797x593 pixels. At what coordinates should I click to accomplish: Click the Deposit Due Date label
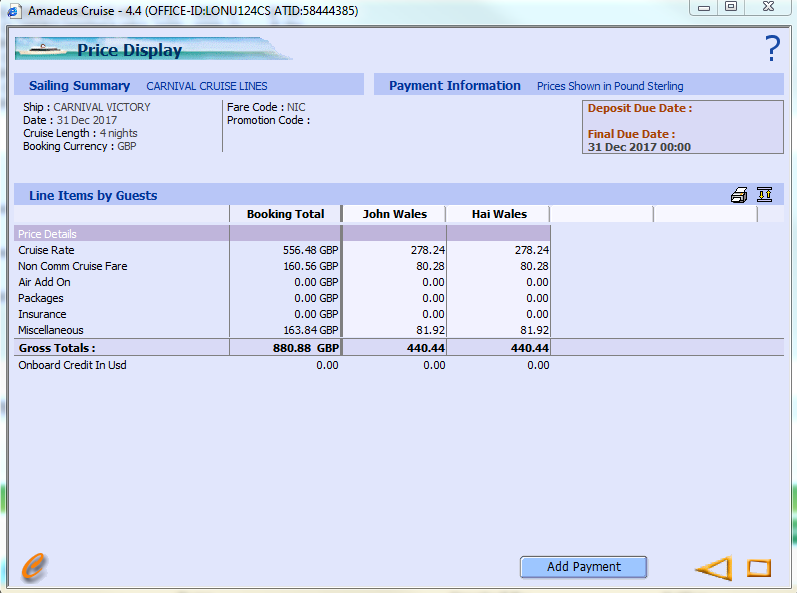coord(640,108)
